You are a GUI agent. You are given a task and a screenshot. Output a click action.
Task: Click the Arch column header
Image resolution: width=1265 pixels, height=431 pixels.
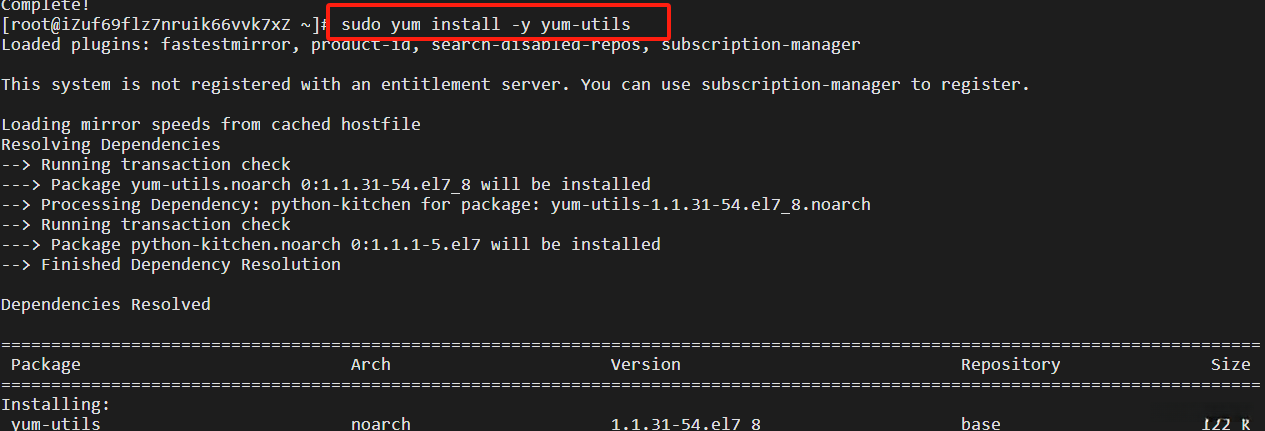point(370,364)
